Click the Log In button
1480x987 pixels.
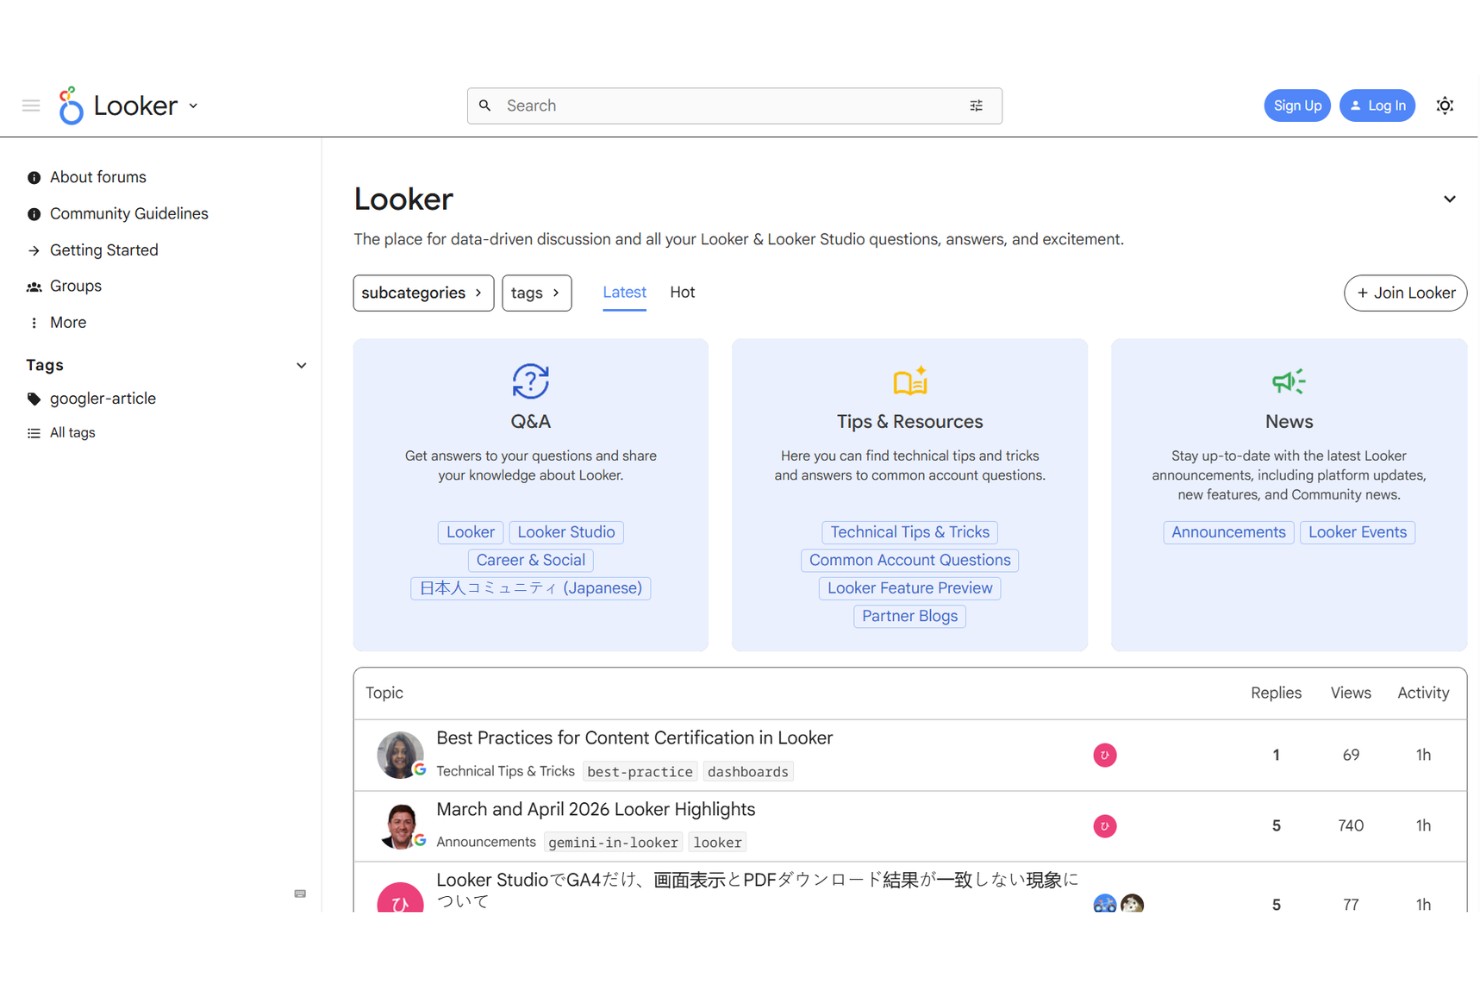coord(1377,105)
